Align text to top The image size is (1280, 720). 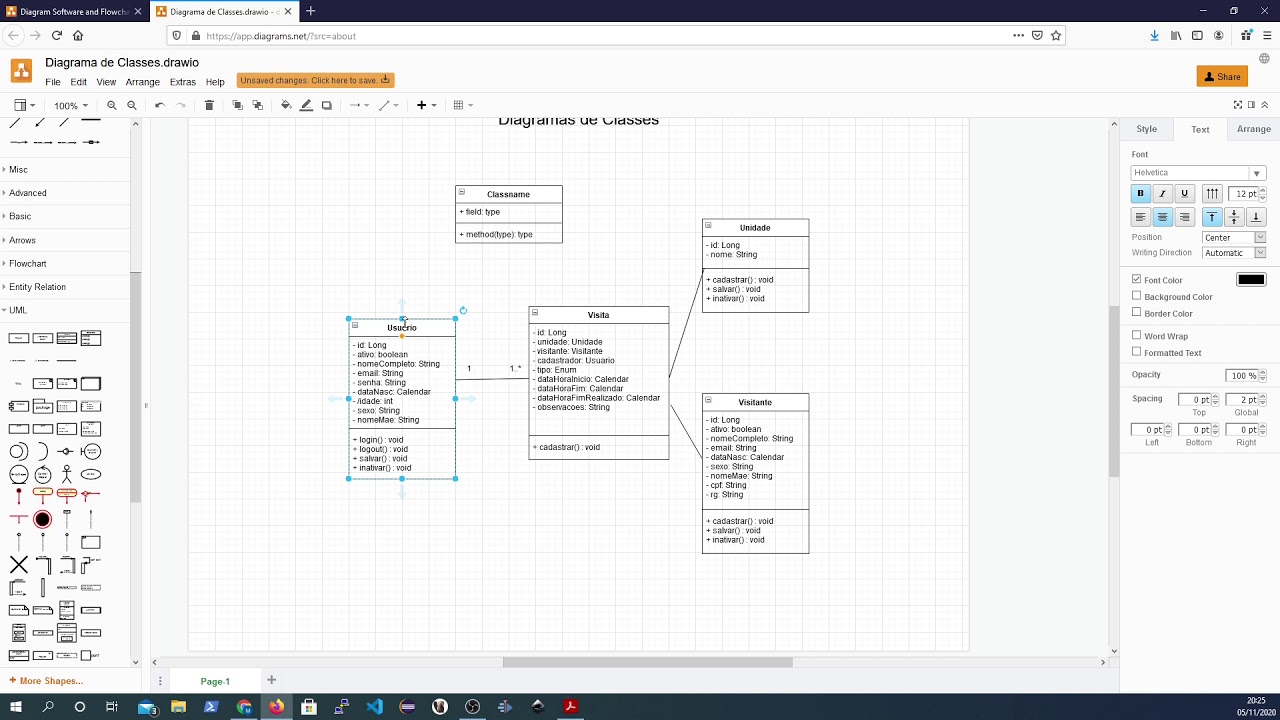point(1212,217)
